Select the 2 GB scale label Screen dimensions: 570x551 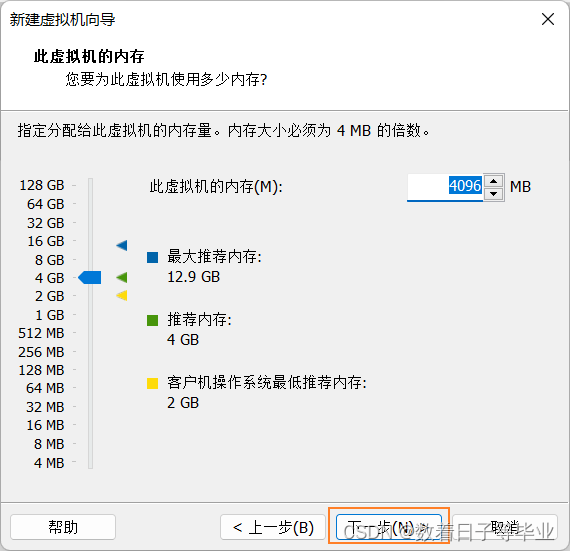pos(50,296)
